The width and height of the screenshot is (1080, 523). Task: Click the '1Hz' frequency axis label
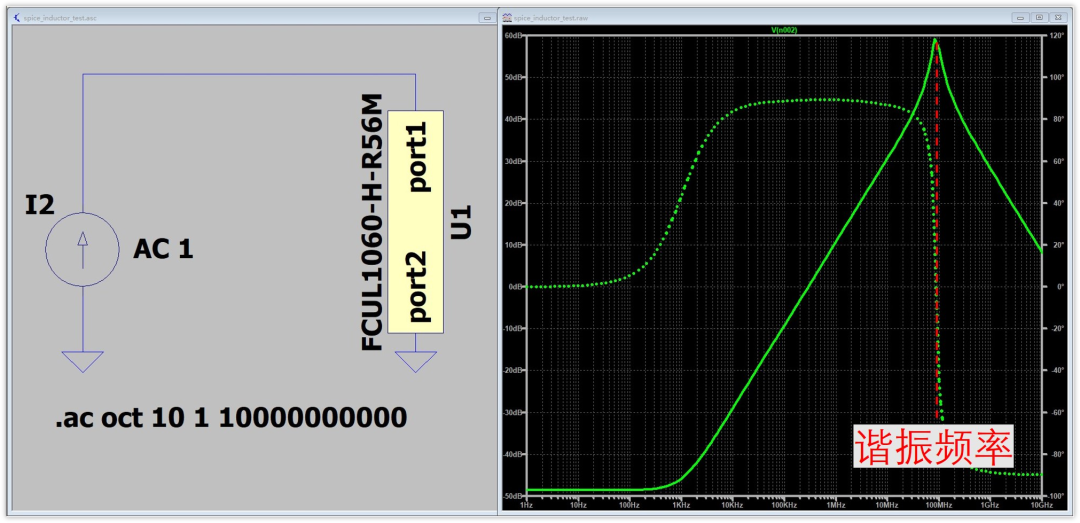click(x=527, y=505)
